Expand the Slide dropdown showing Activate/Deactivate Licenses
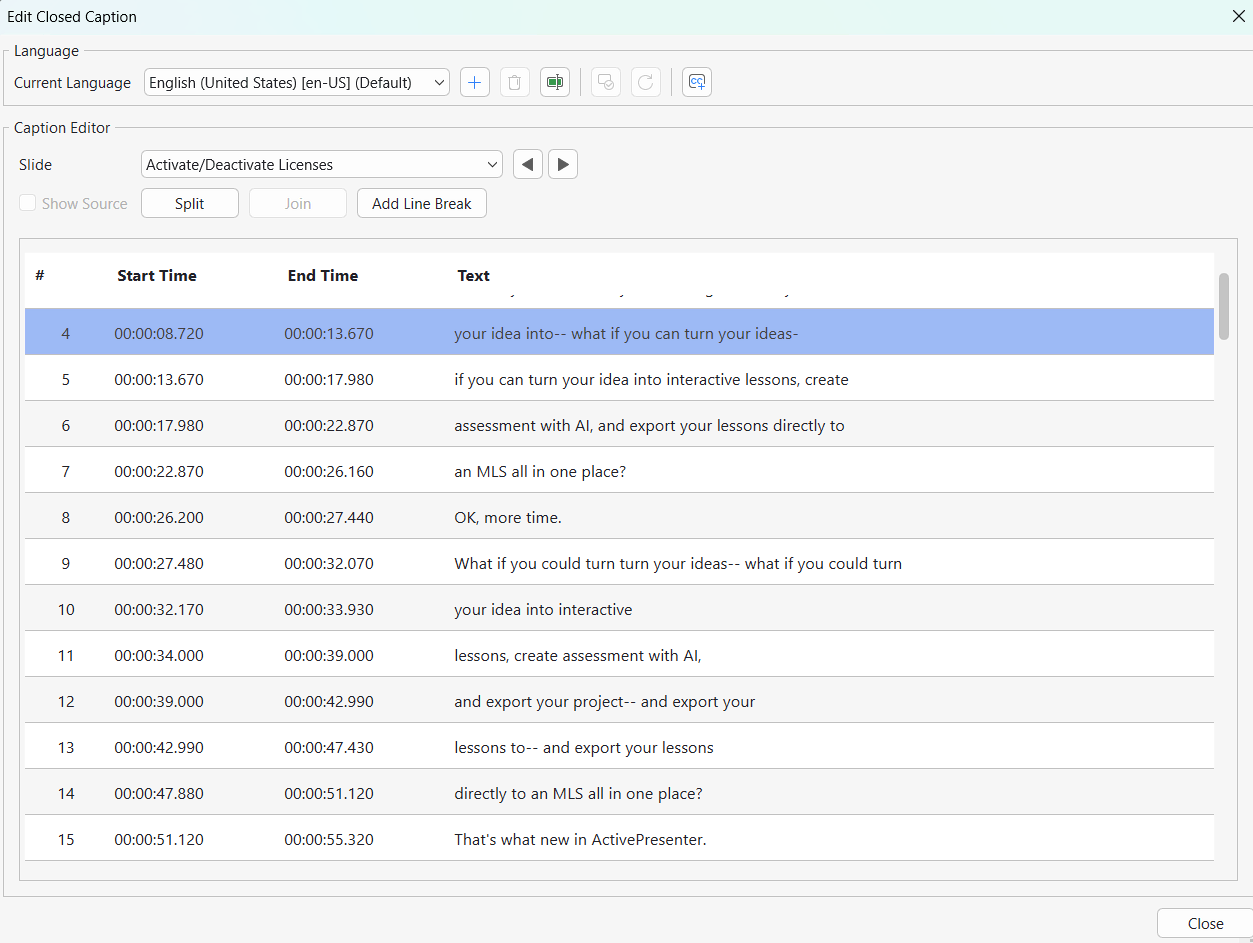Screen dimensions: 1253x943 coord(322,165)
